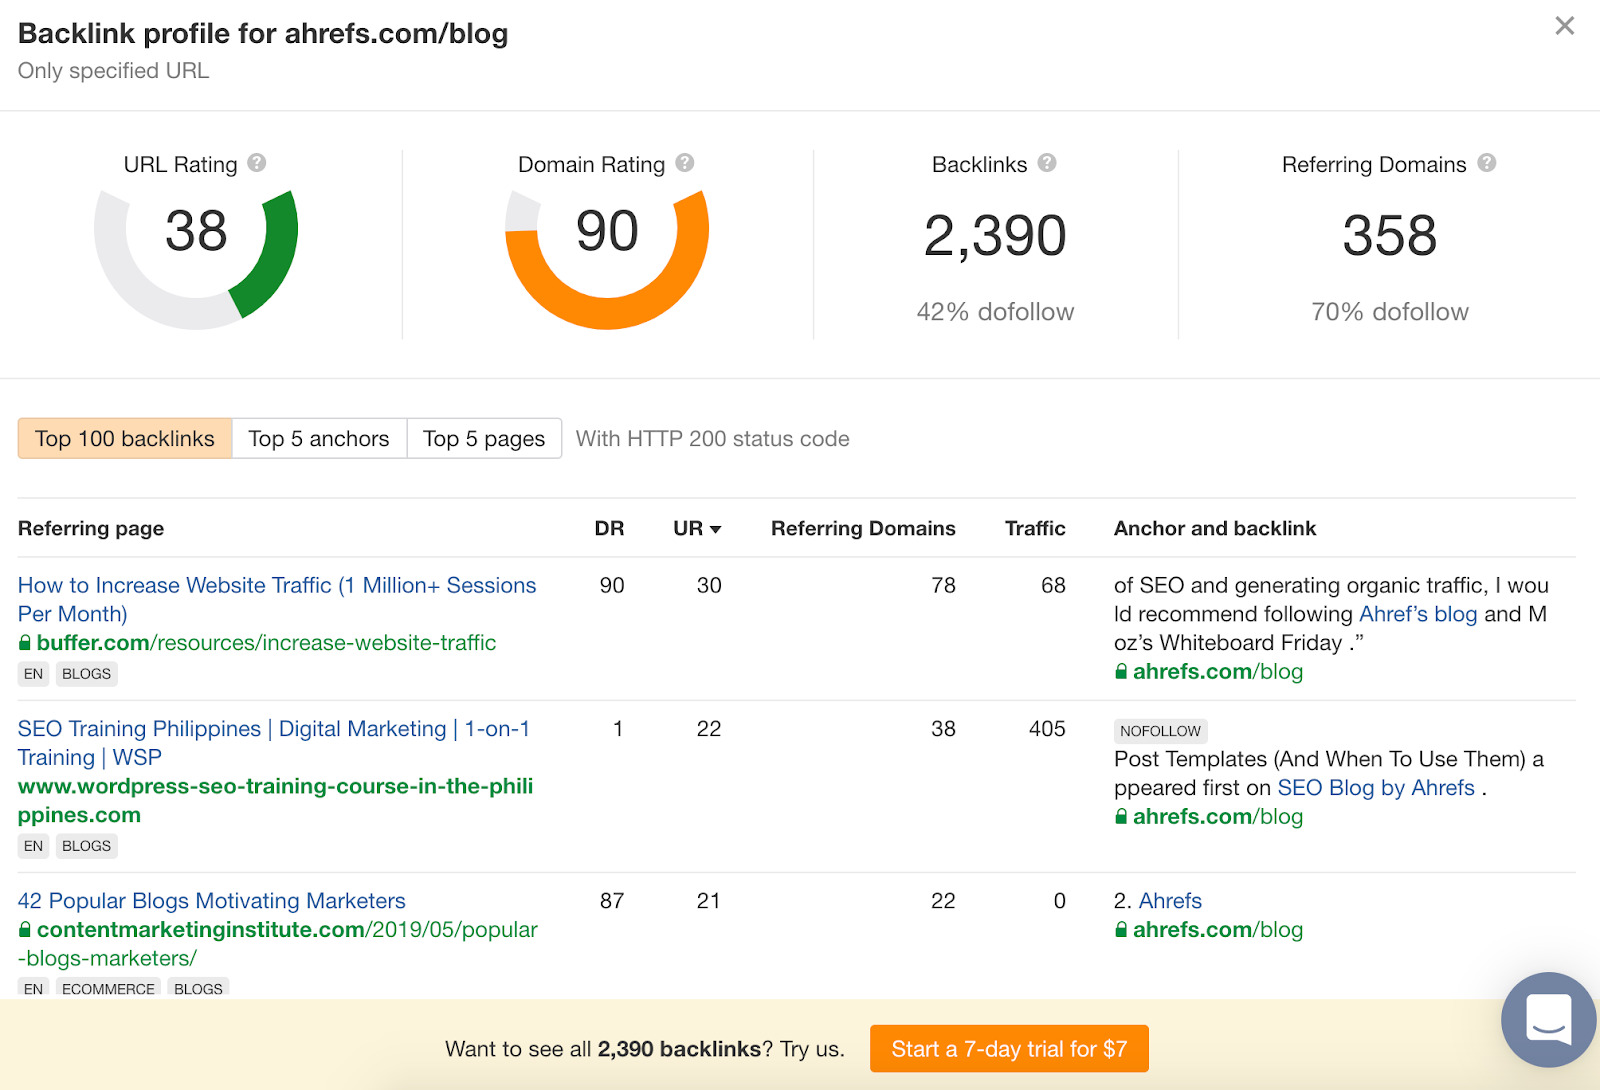Click the padlock beside ahrefs.com/blog anchor
The image size is (1600, 1090).
pyautogui.click(x=1119, y=672)
